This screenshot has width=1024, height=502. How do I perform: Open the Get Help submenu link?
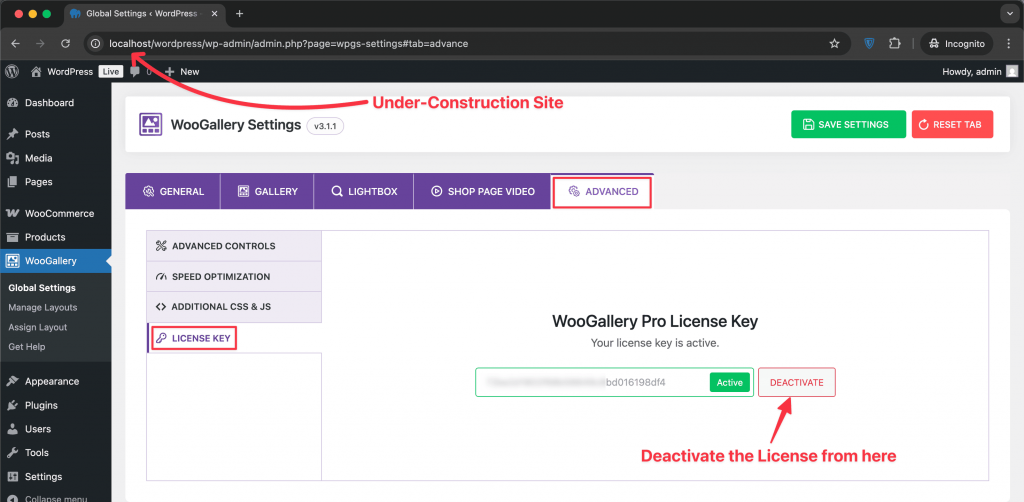(x=27, y=347)
